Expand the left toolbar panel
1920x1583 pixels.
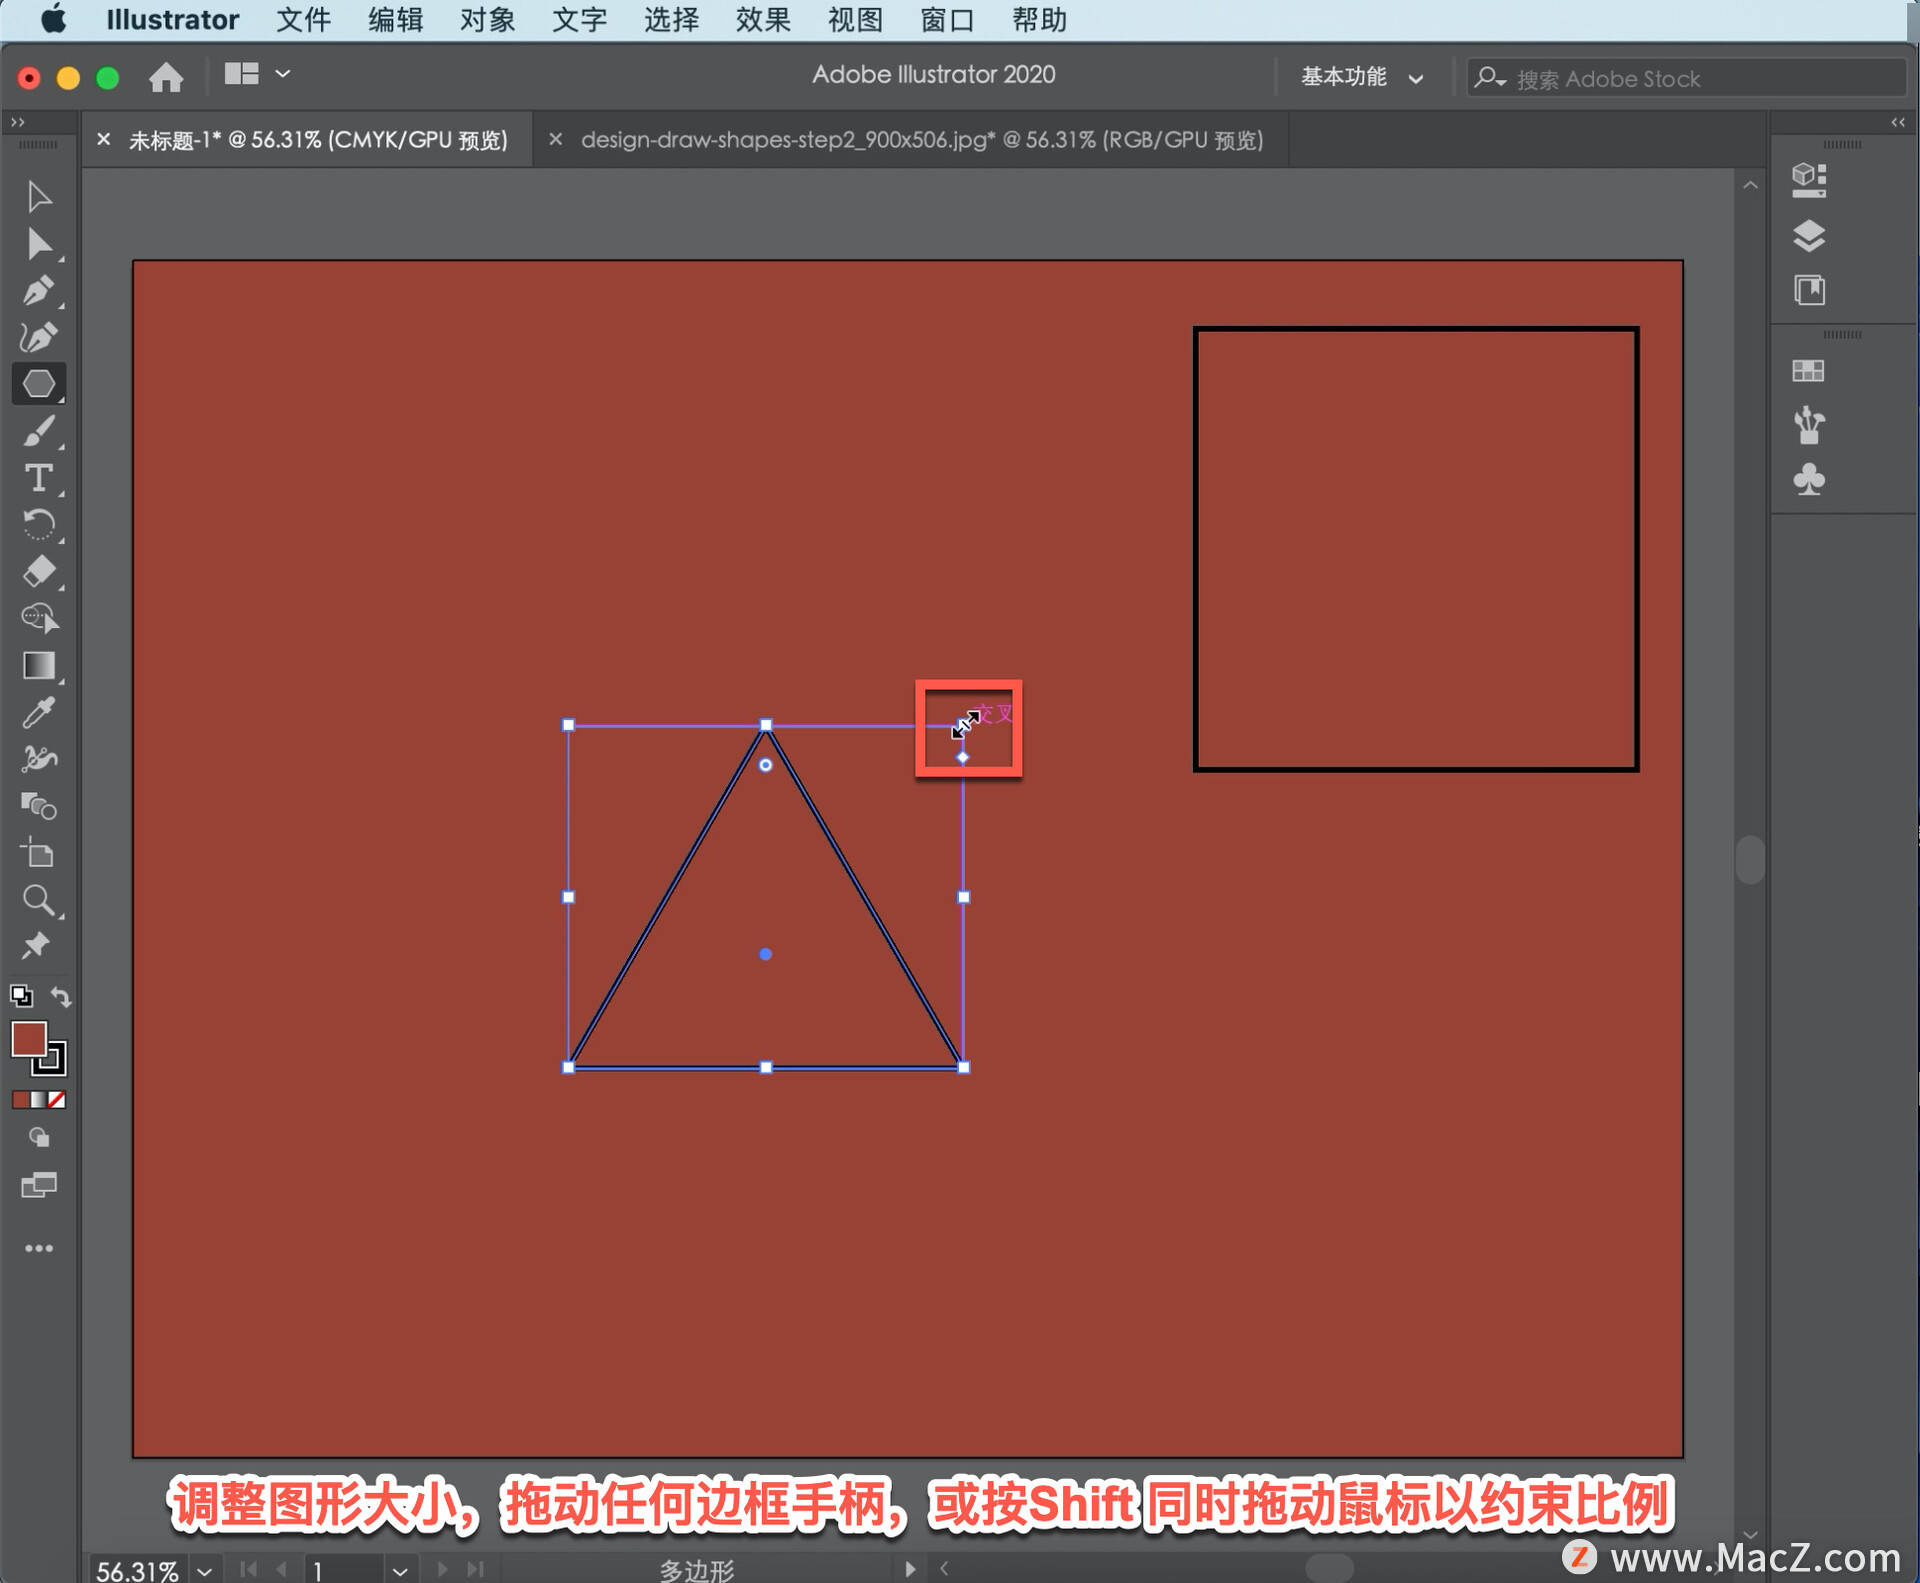click(17, 122)
